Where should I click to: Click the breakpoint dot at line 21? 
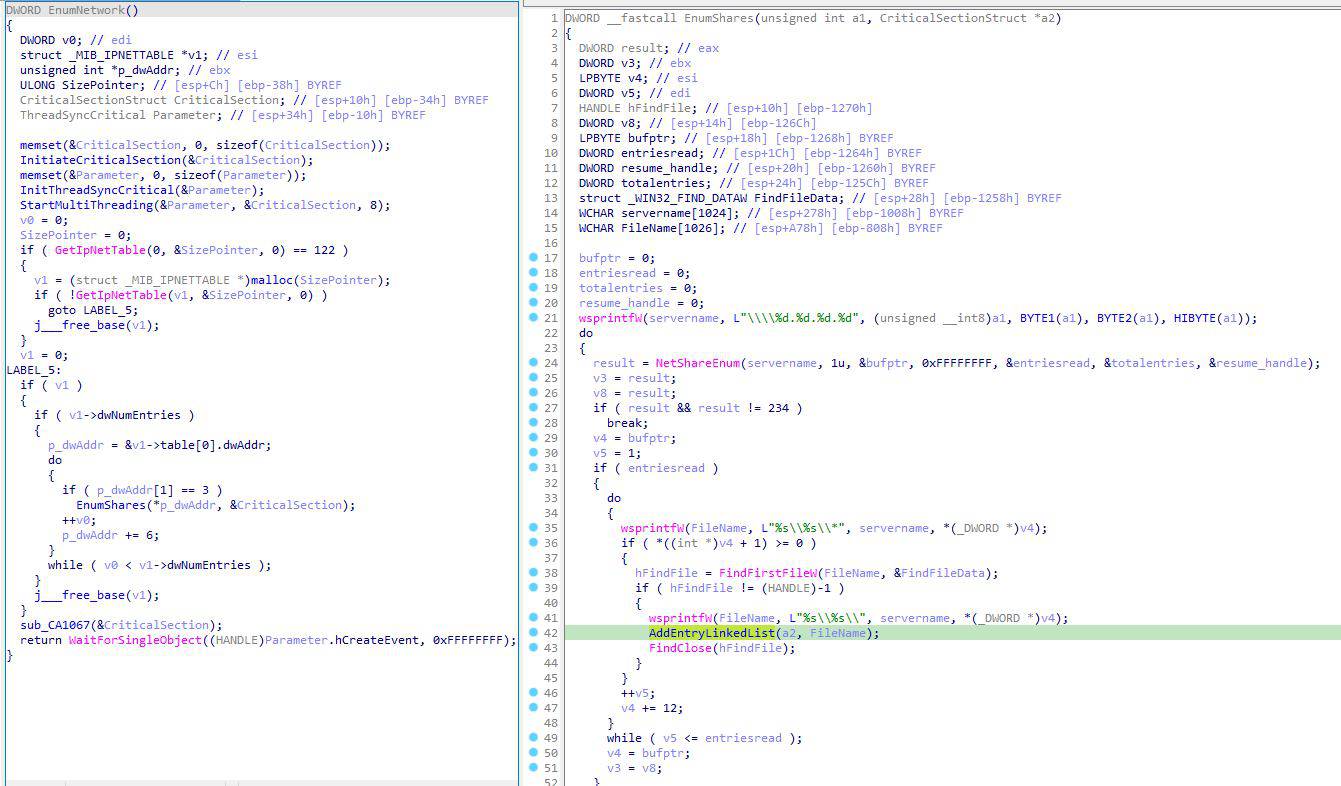tap(535, 318)
